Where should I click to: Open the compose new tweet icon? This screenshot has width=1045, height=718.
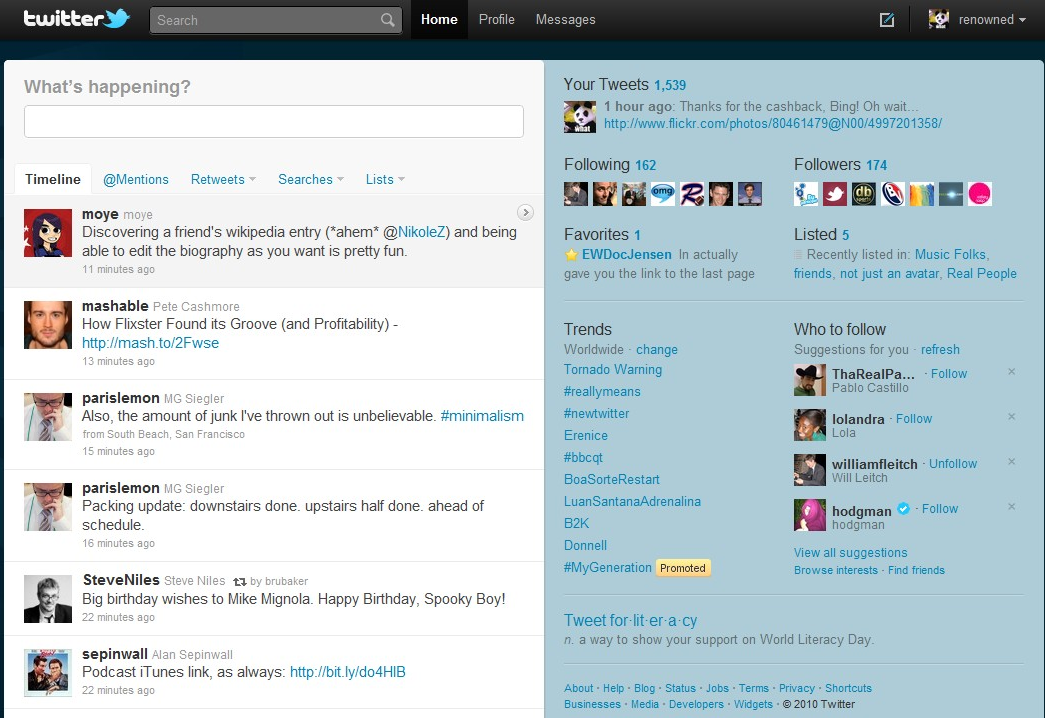(887, 20)
